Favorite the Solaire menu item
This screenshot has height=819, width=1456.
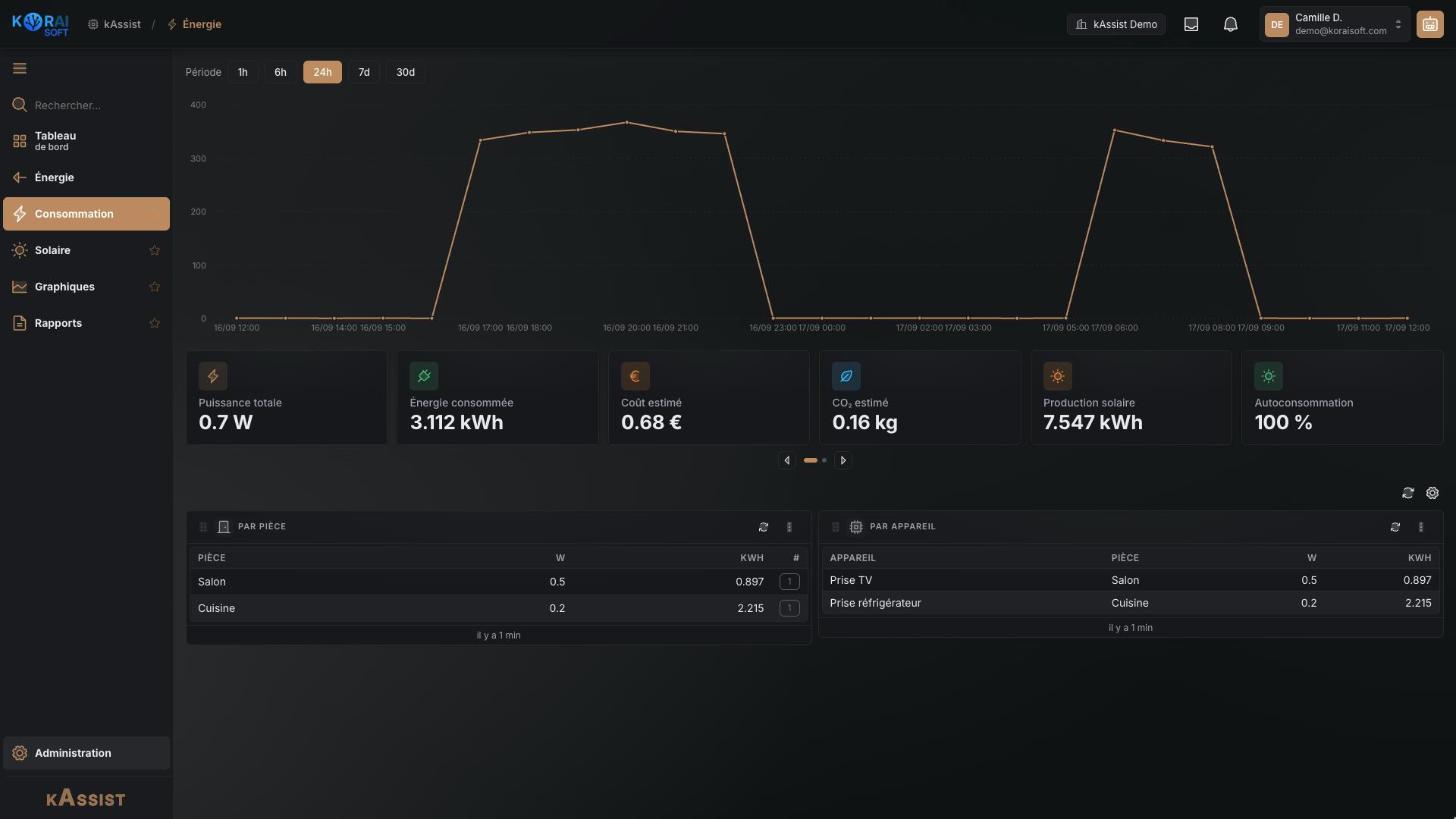[x=155, y=251]
